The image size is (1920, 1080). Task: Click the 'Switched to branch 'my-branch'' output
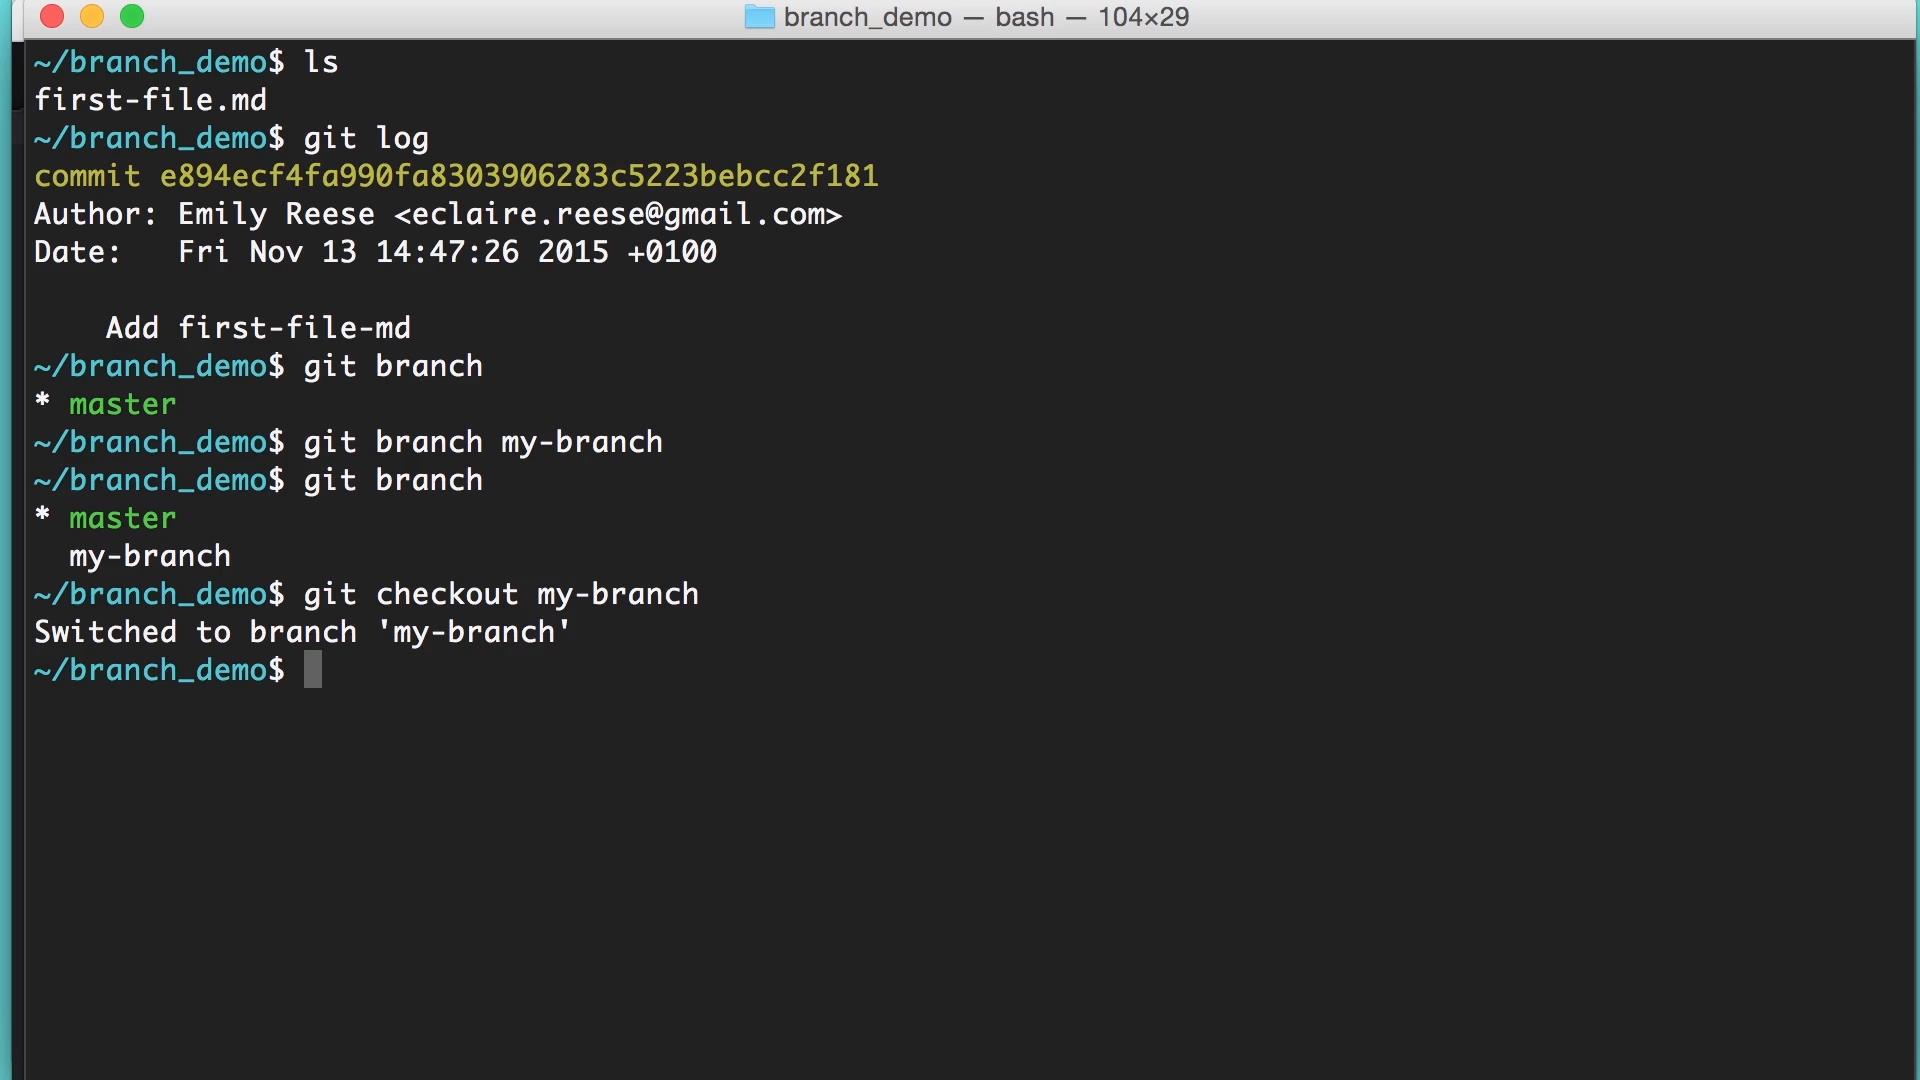[x=302, y=632]
